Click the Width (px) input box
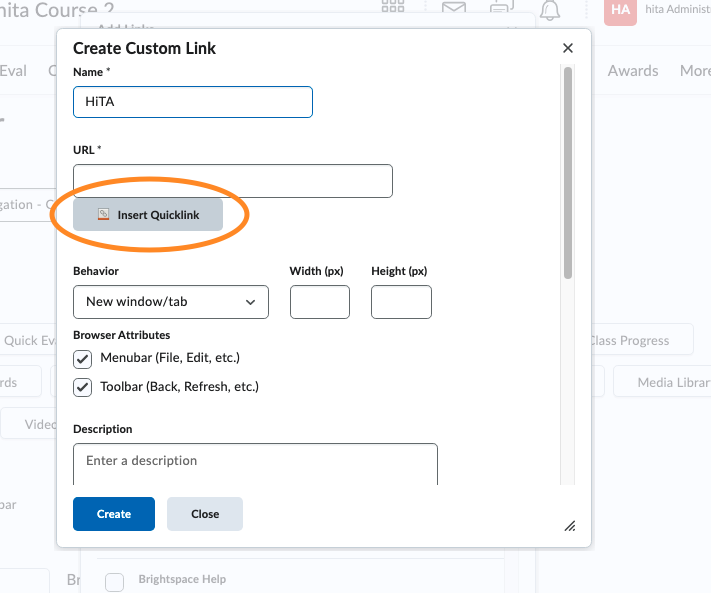This screenshot has height=593, width=711. point(320,302)
